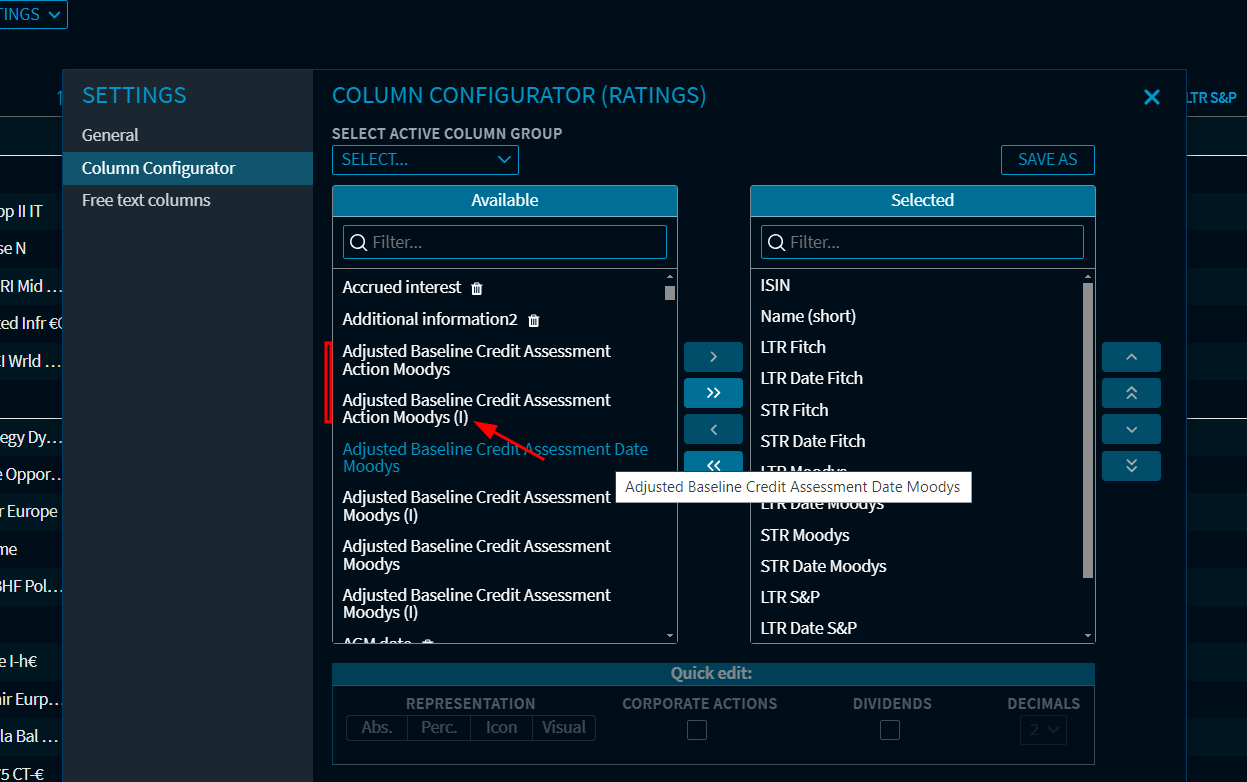Click the Filter field above the Selected list
This screenshot has height=782, width=1247.
(x=921, y=242)
